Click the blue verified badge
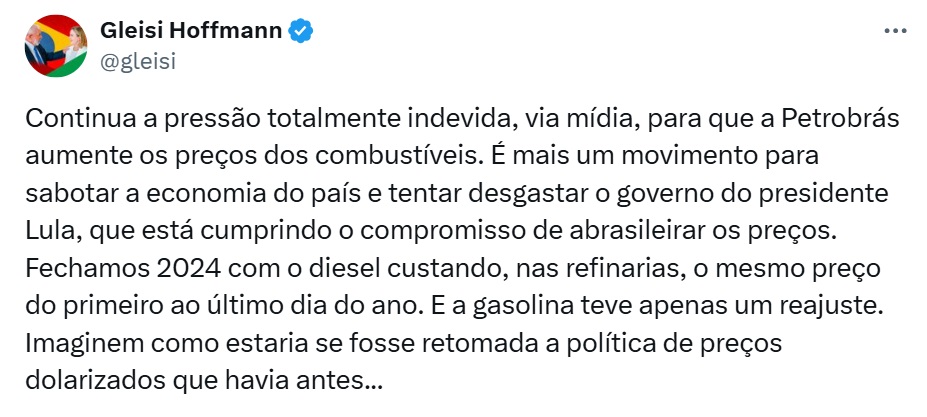 tap(302, 32)
